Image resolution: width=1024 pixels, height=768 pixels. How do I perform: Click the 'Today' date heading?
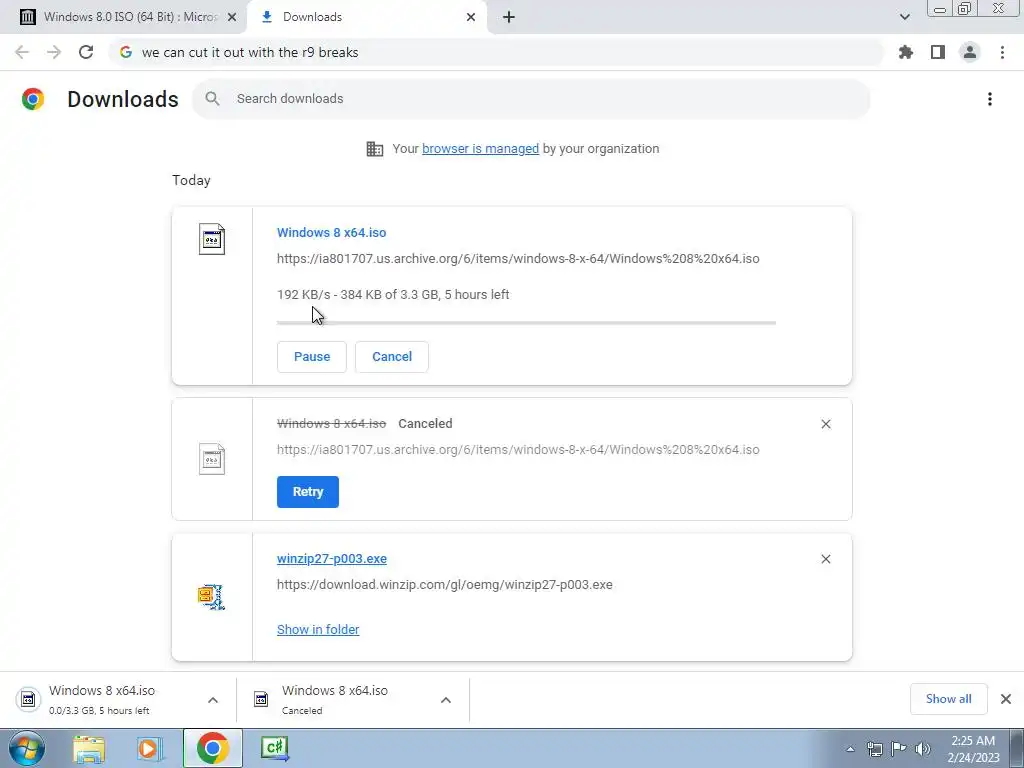coord(191,180)
